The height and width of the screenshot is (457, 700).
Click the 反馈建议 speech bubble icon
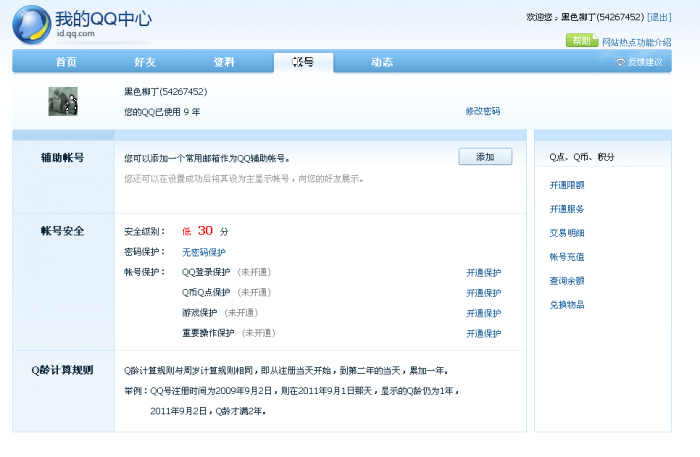tap(620, 62)
